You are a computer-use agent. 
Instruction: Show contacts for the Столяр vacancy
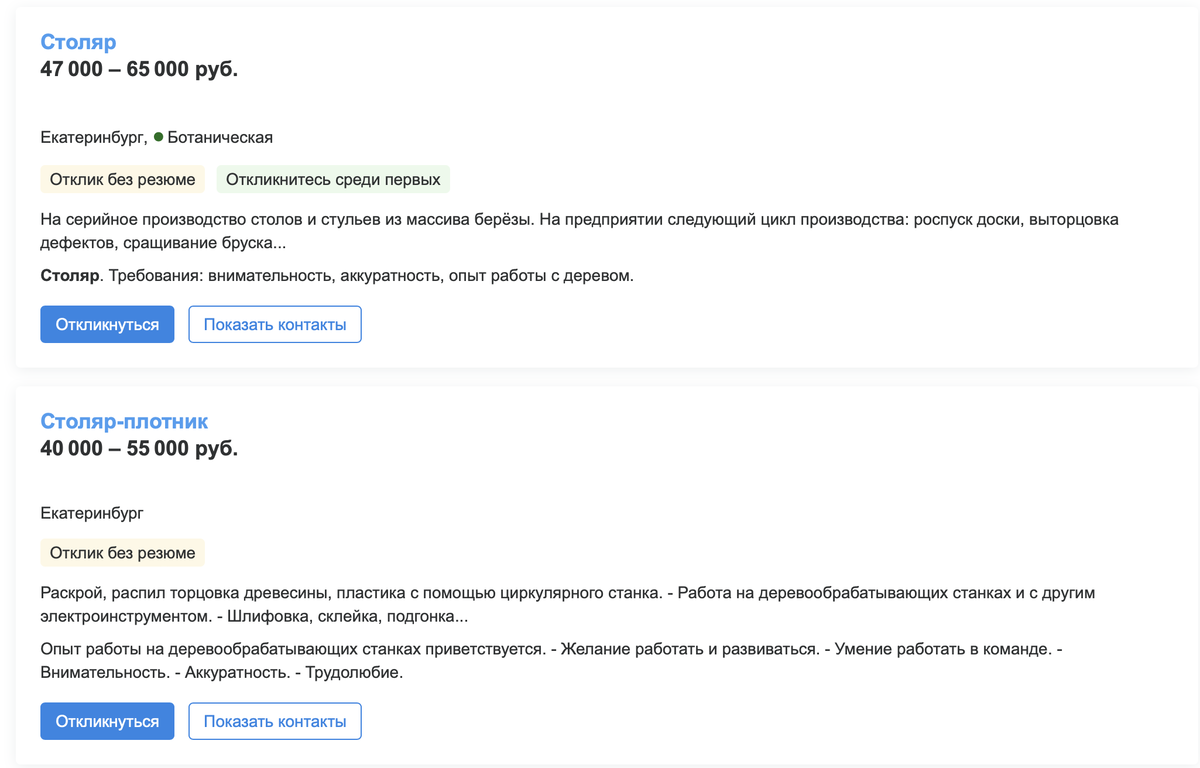click(x=274, y=323)
